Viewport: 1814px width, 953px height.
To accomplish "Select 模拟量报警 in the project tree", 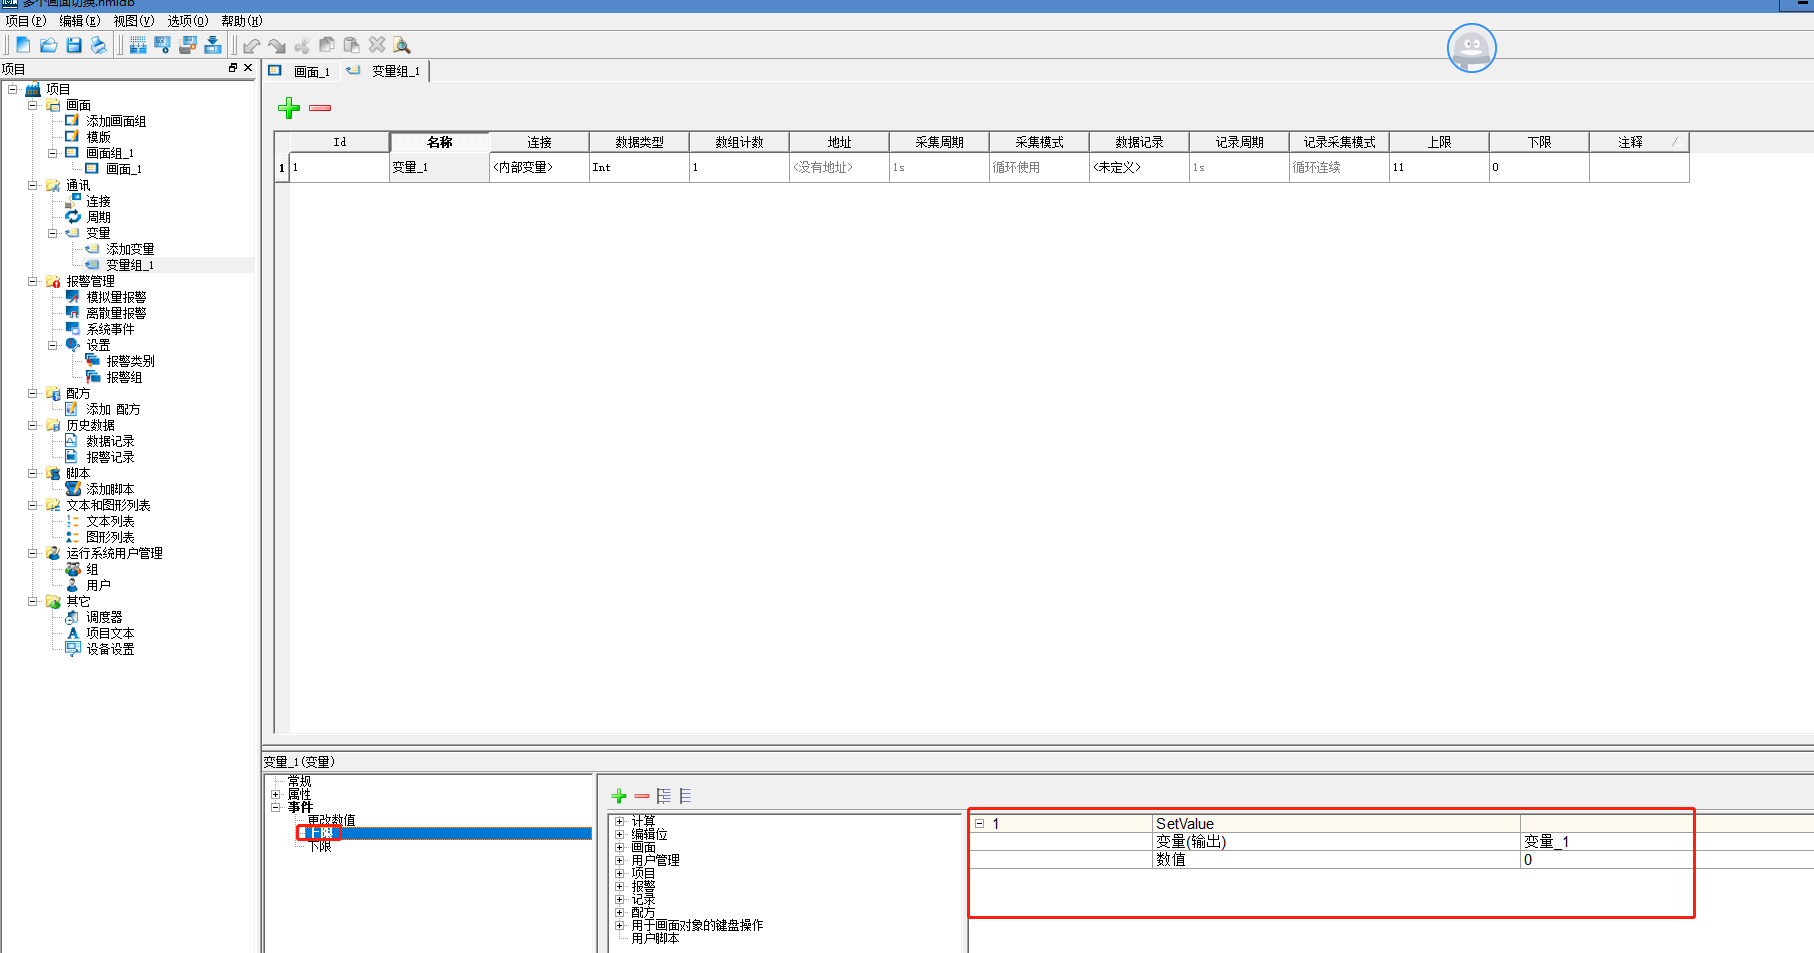I will coord(116,297).
